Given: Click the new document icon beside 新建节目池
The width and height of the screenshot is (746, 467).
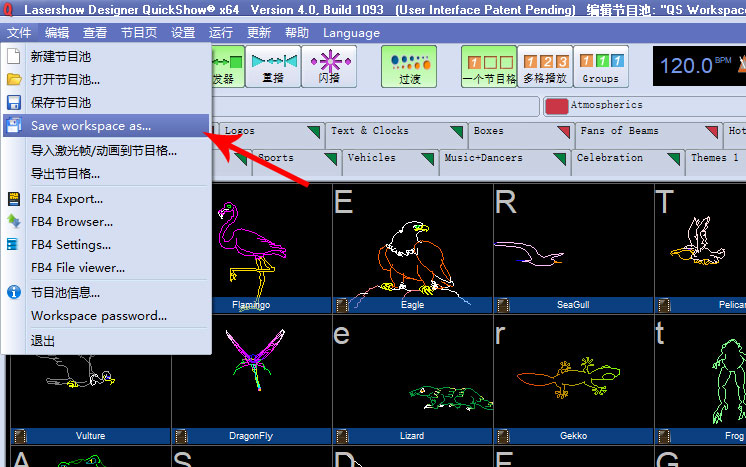Looking at the screenshot, I should [x=14, y=56].
